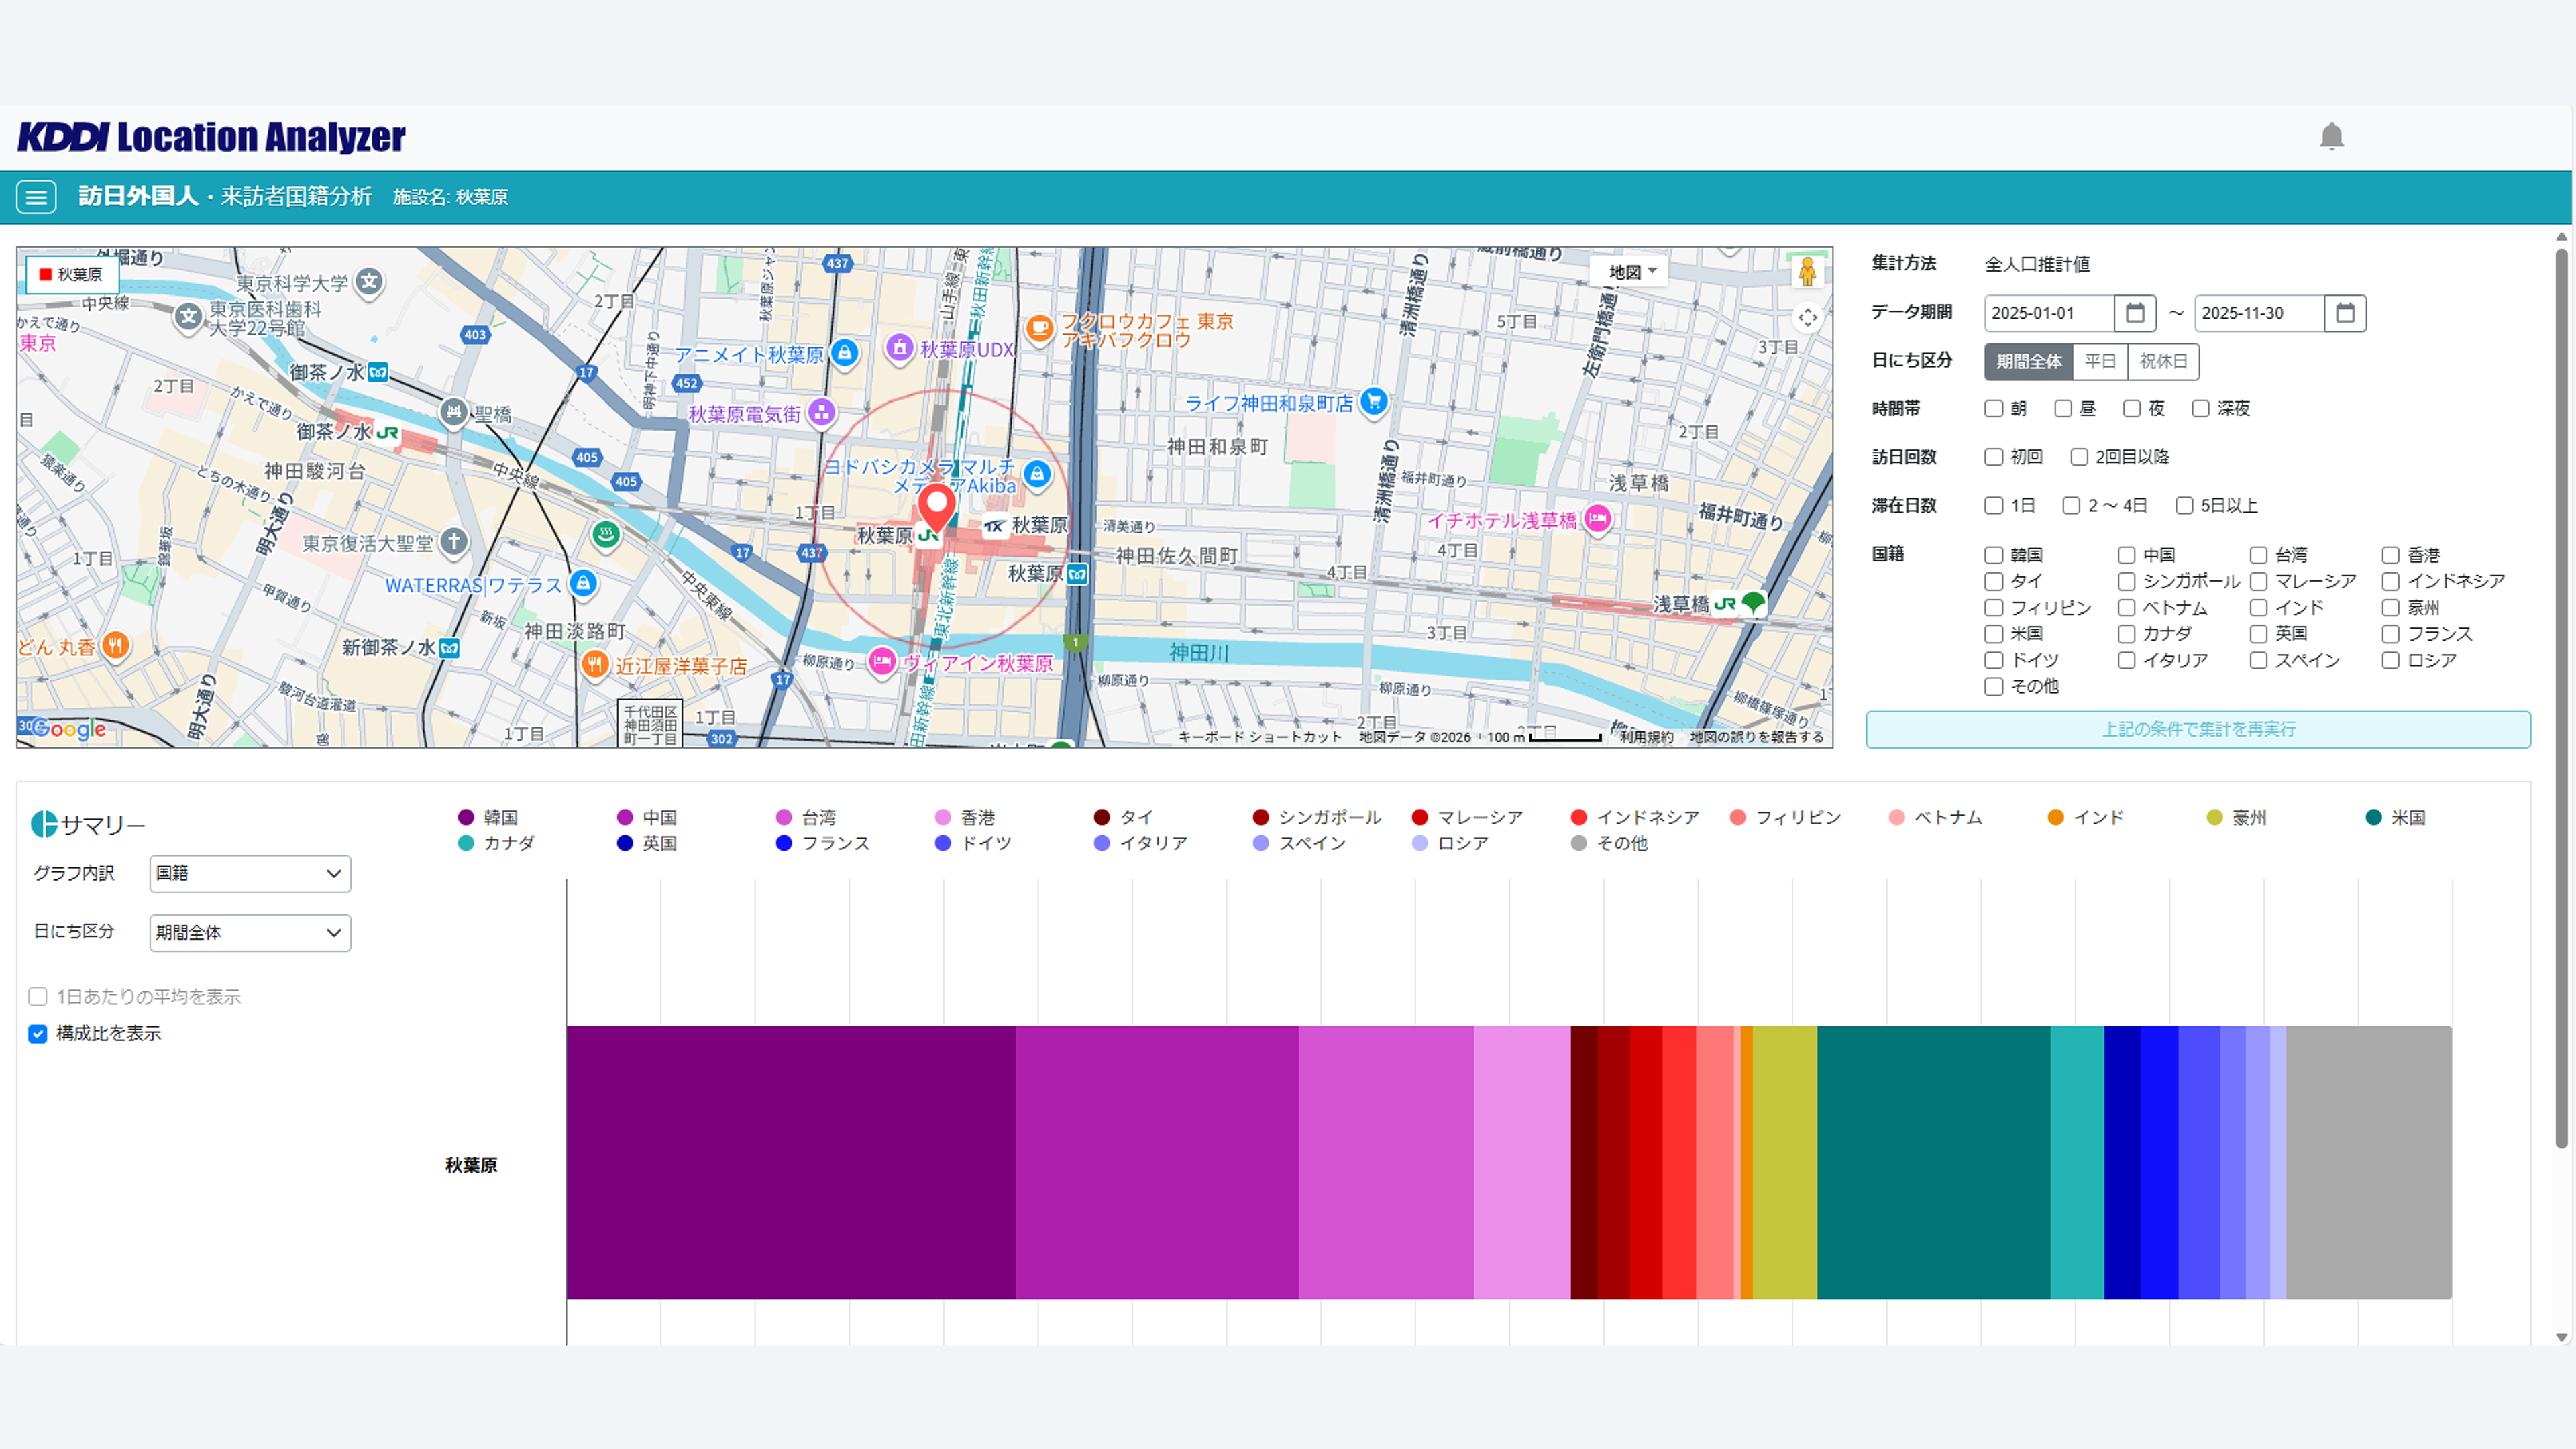The width and height of the screenshot is (2576, 1449).
Task: Switch to the 平日 day type tab
Action: pyautogui.click(x=2099, y=361)
